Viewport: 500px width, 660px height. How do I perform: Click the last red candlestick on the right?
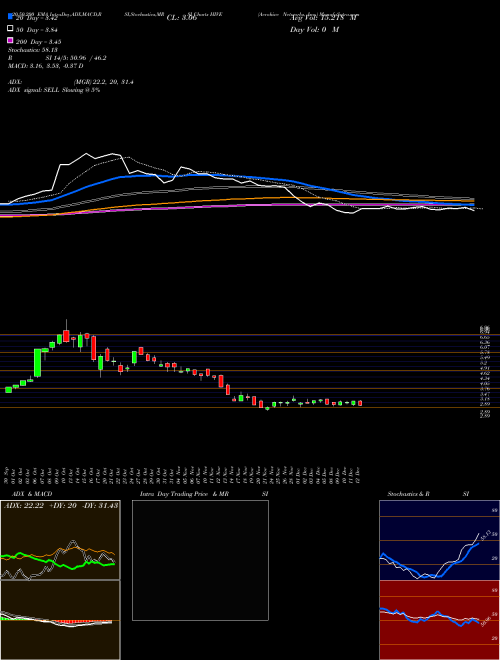point(360,403)
